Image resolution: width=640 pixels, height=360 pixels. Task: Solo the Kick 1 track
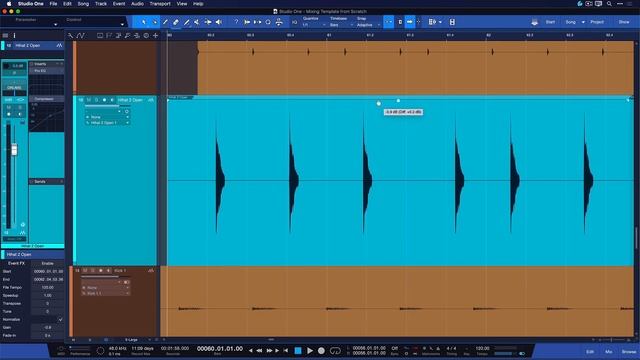click(93, 271)
